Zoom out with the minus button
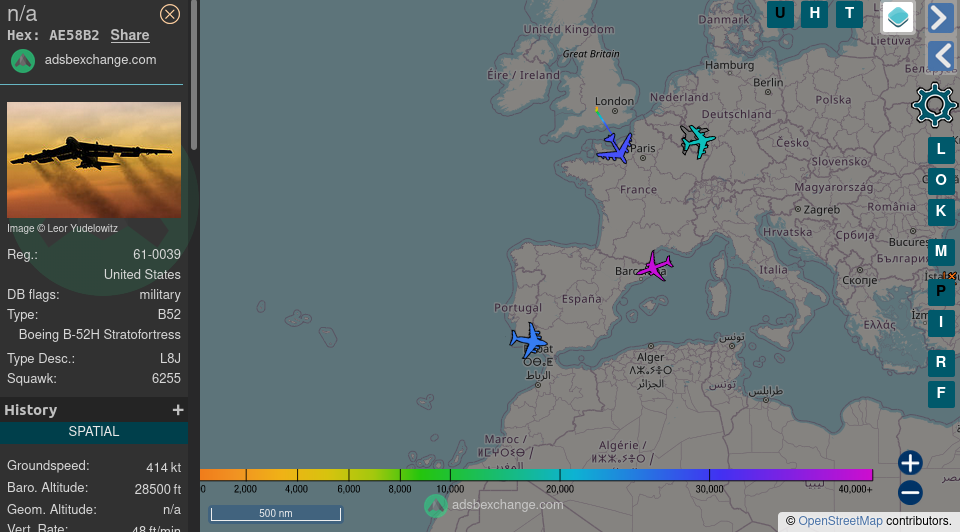This screenshot has width=960, height=532. point(910,492)
